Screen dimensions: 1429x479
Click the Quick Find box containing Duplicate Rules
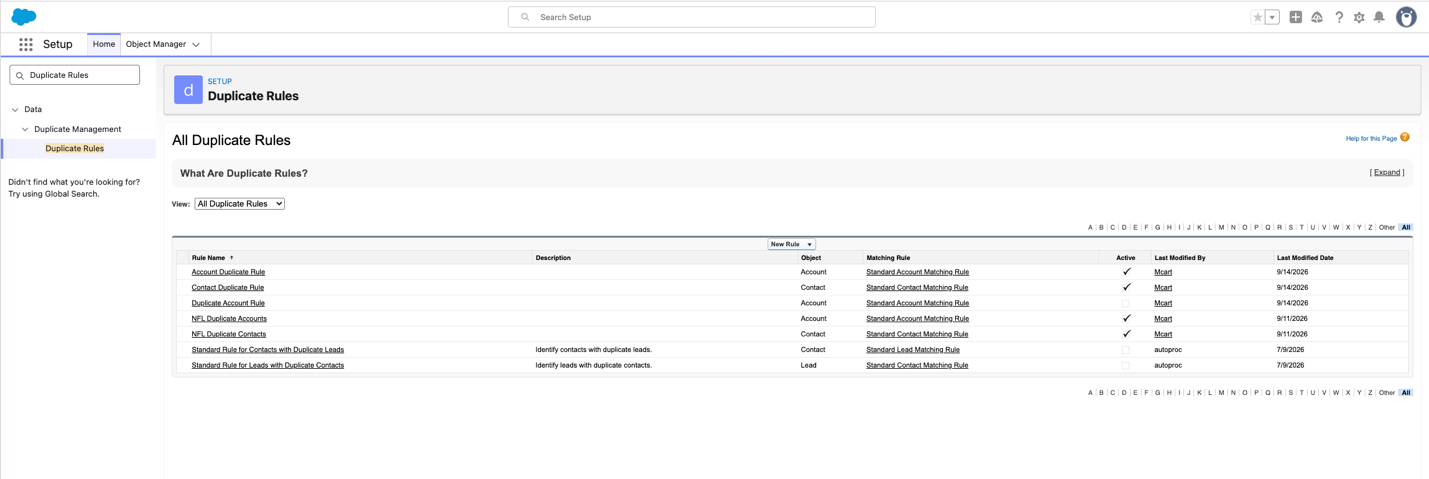coord(75,75)
